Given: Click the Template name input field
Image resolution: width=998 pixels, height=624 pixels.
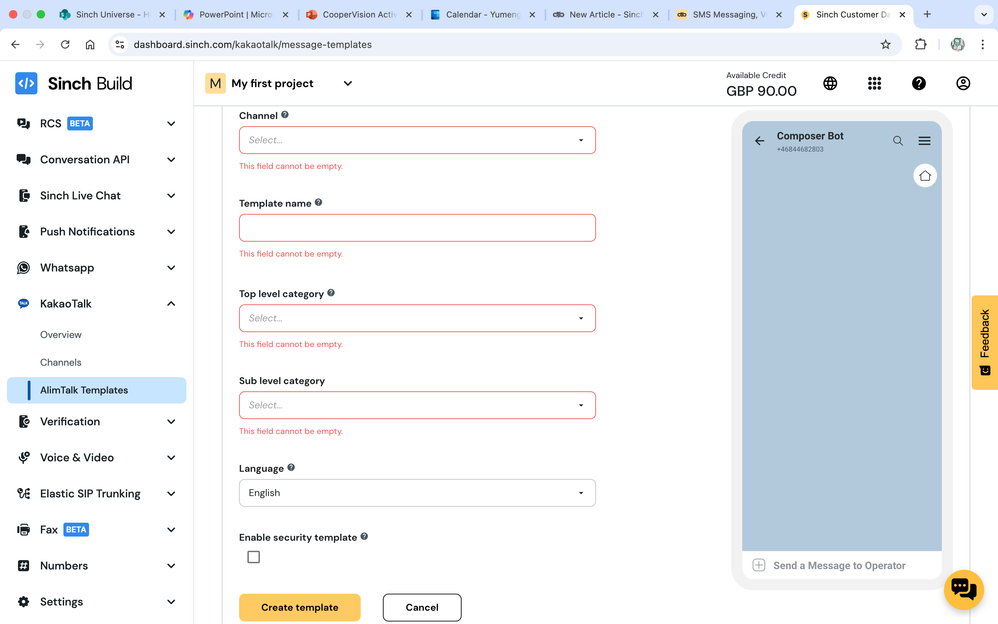Looking at the screenshot, I should coord(418,228).
